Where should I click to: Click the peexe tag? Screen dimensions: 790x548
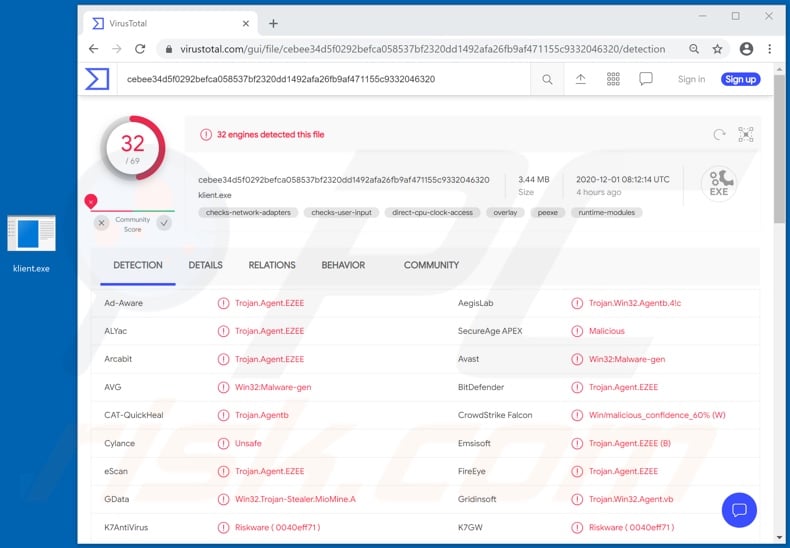[x=548, y=213]
